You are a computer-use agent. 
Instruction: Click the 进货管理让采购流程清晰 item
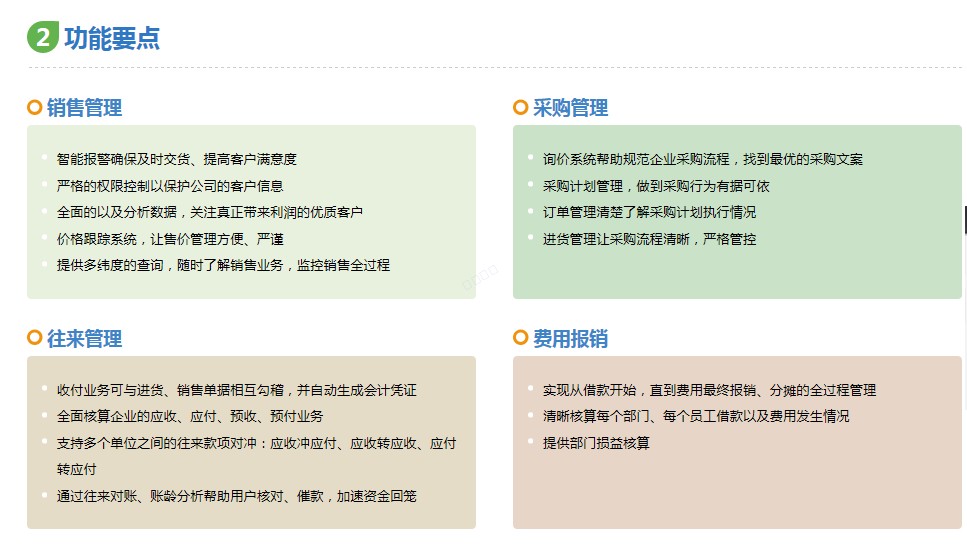649,239
